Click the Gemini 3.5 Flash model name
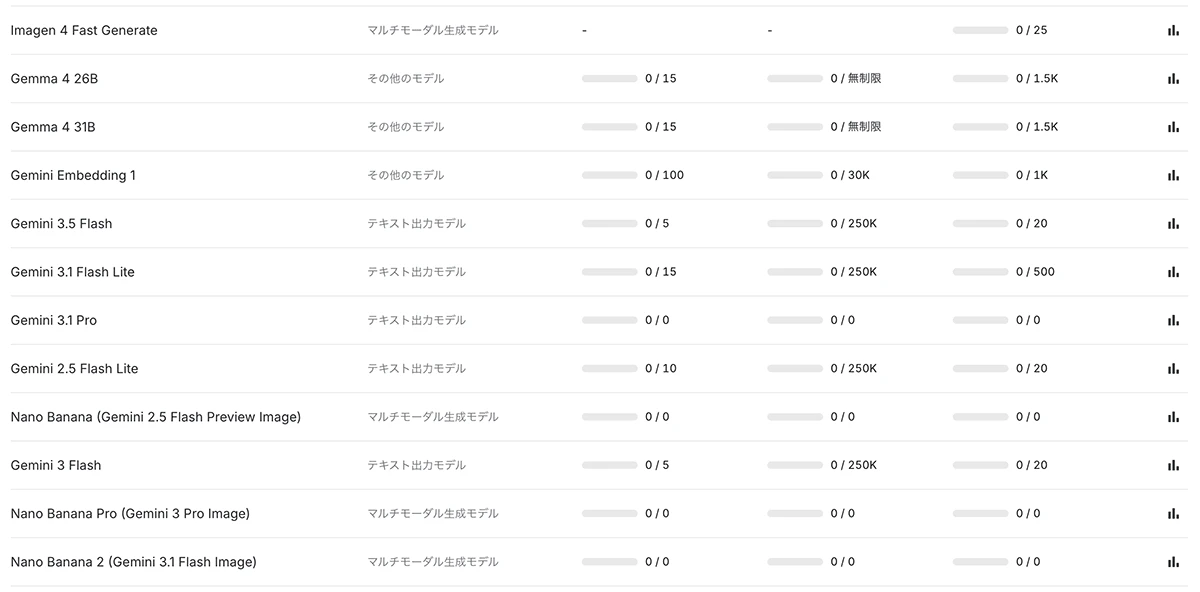 (61, 223)
